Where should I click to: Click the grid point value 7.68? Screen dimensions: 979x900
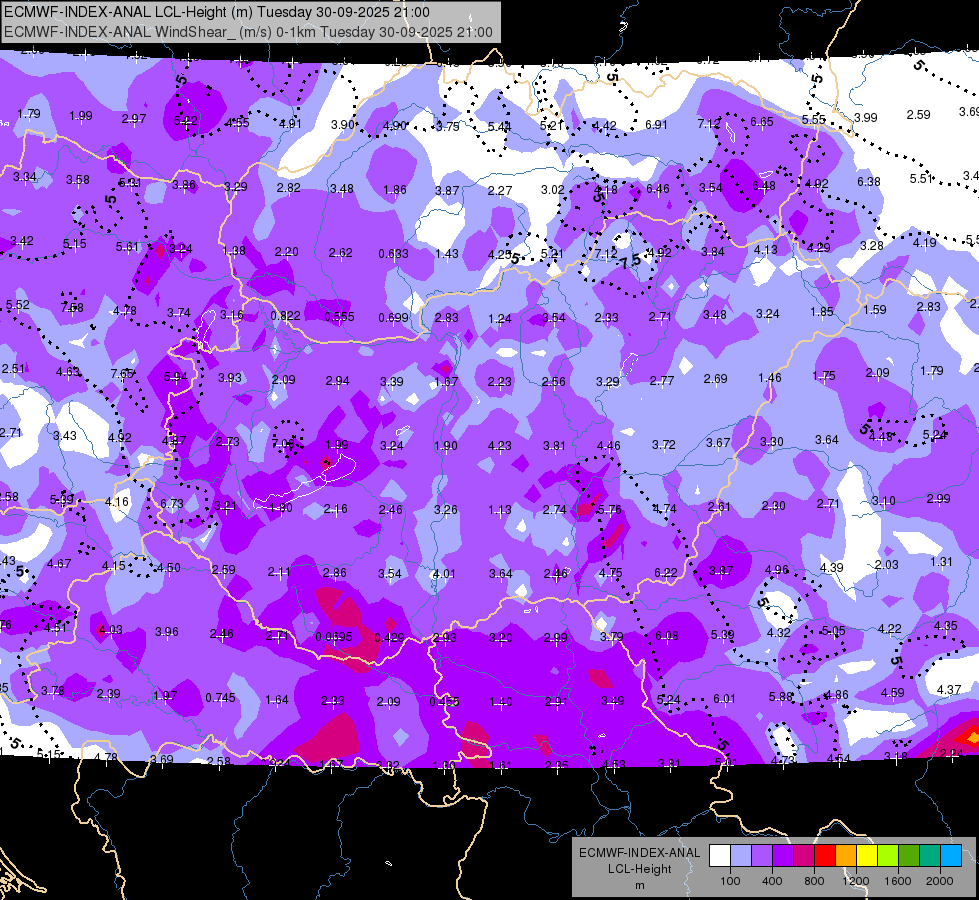click(72, 307)
